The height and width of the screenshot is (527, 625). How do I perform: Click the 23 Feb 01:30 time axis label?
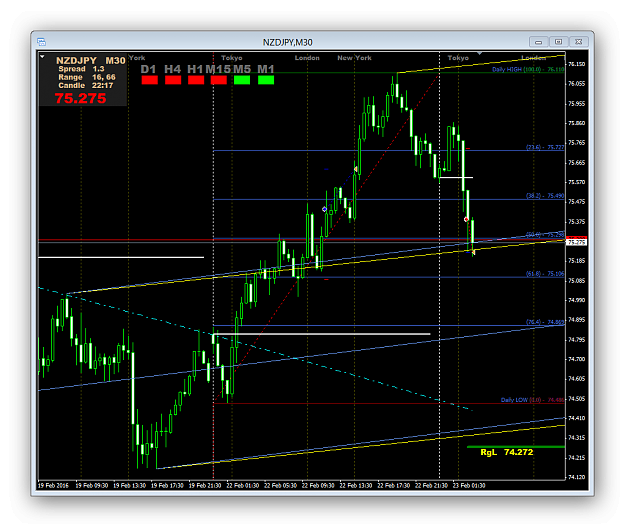(x=469, y=486)
